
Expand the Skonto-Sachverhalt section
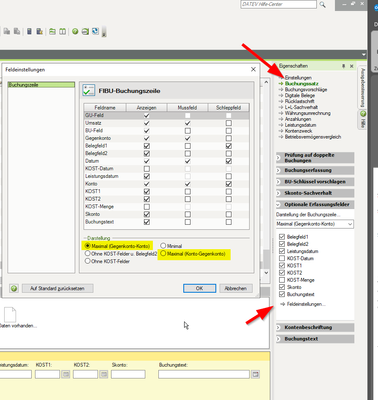[315, 193]
